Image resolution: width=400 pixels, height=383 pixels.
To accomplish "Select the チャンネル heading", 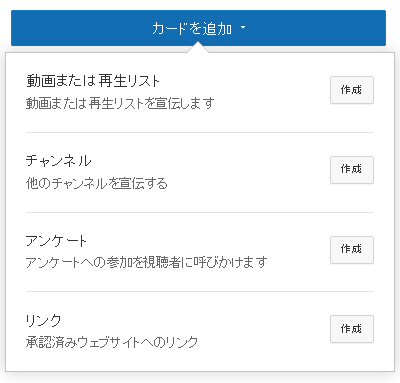I will [59, 161].
